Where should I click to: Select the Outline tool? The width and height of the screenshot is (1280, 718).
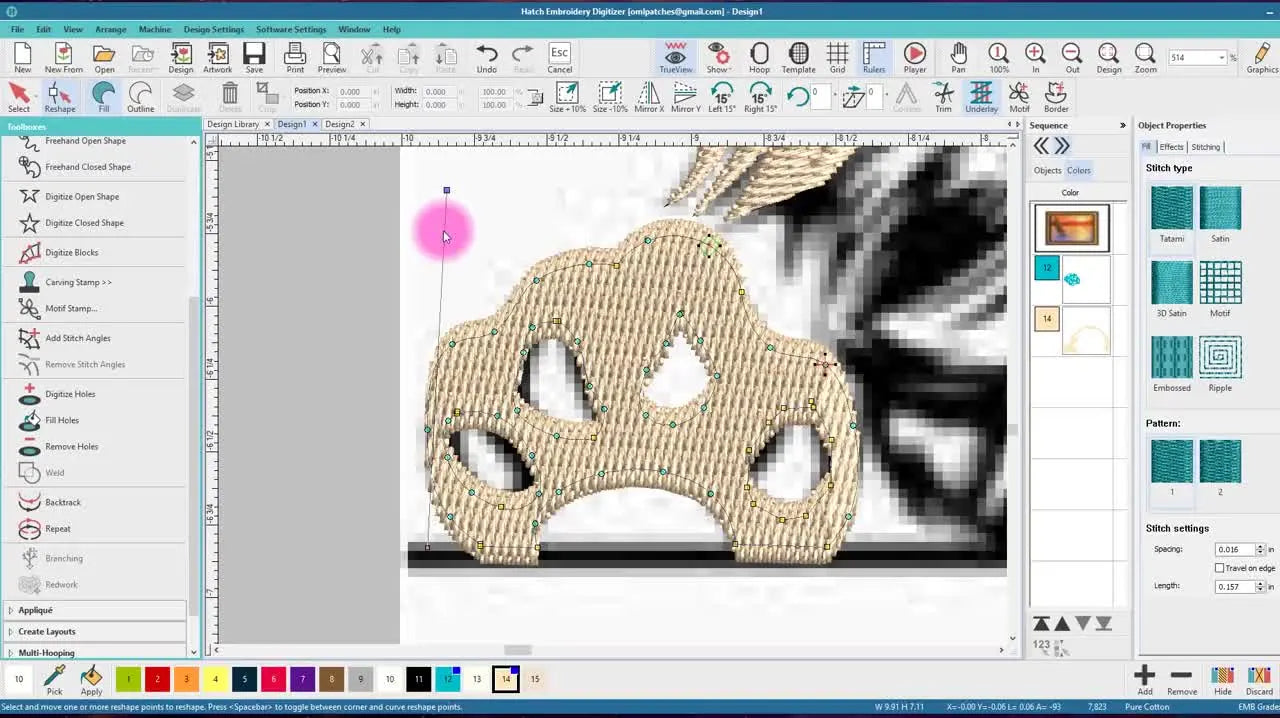(x=140, y=97)
